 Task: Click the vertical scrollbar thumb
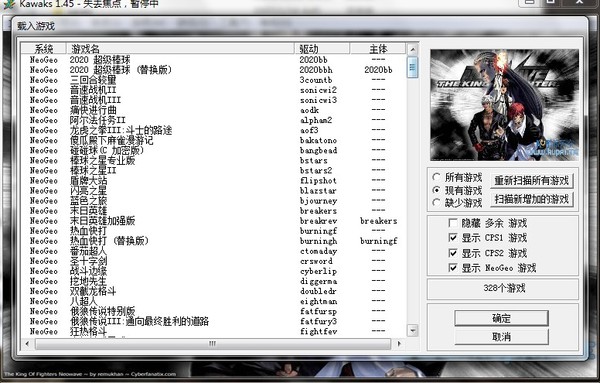(412, 67)
